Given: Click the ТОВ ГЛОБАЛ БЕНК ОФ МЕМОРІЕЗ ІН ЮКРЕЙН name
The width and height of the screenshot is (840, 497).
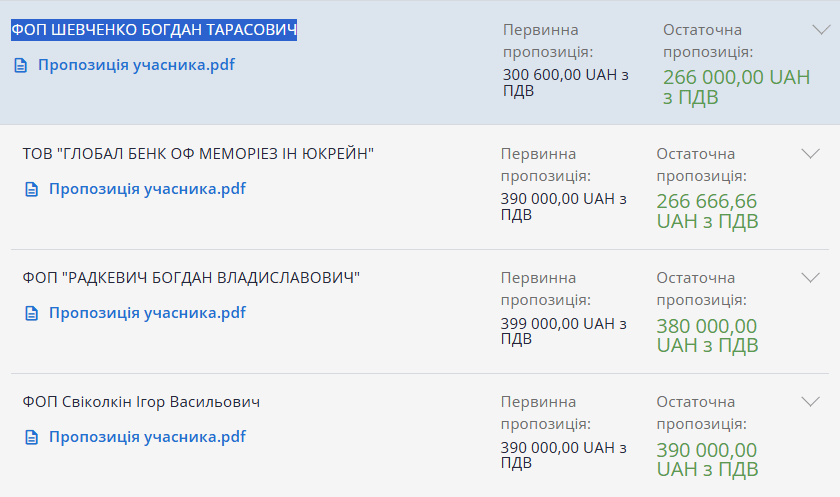Looking at the screenshot, I should point(198,154).
